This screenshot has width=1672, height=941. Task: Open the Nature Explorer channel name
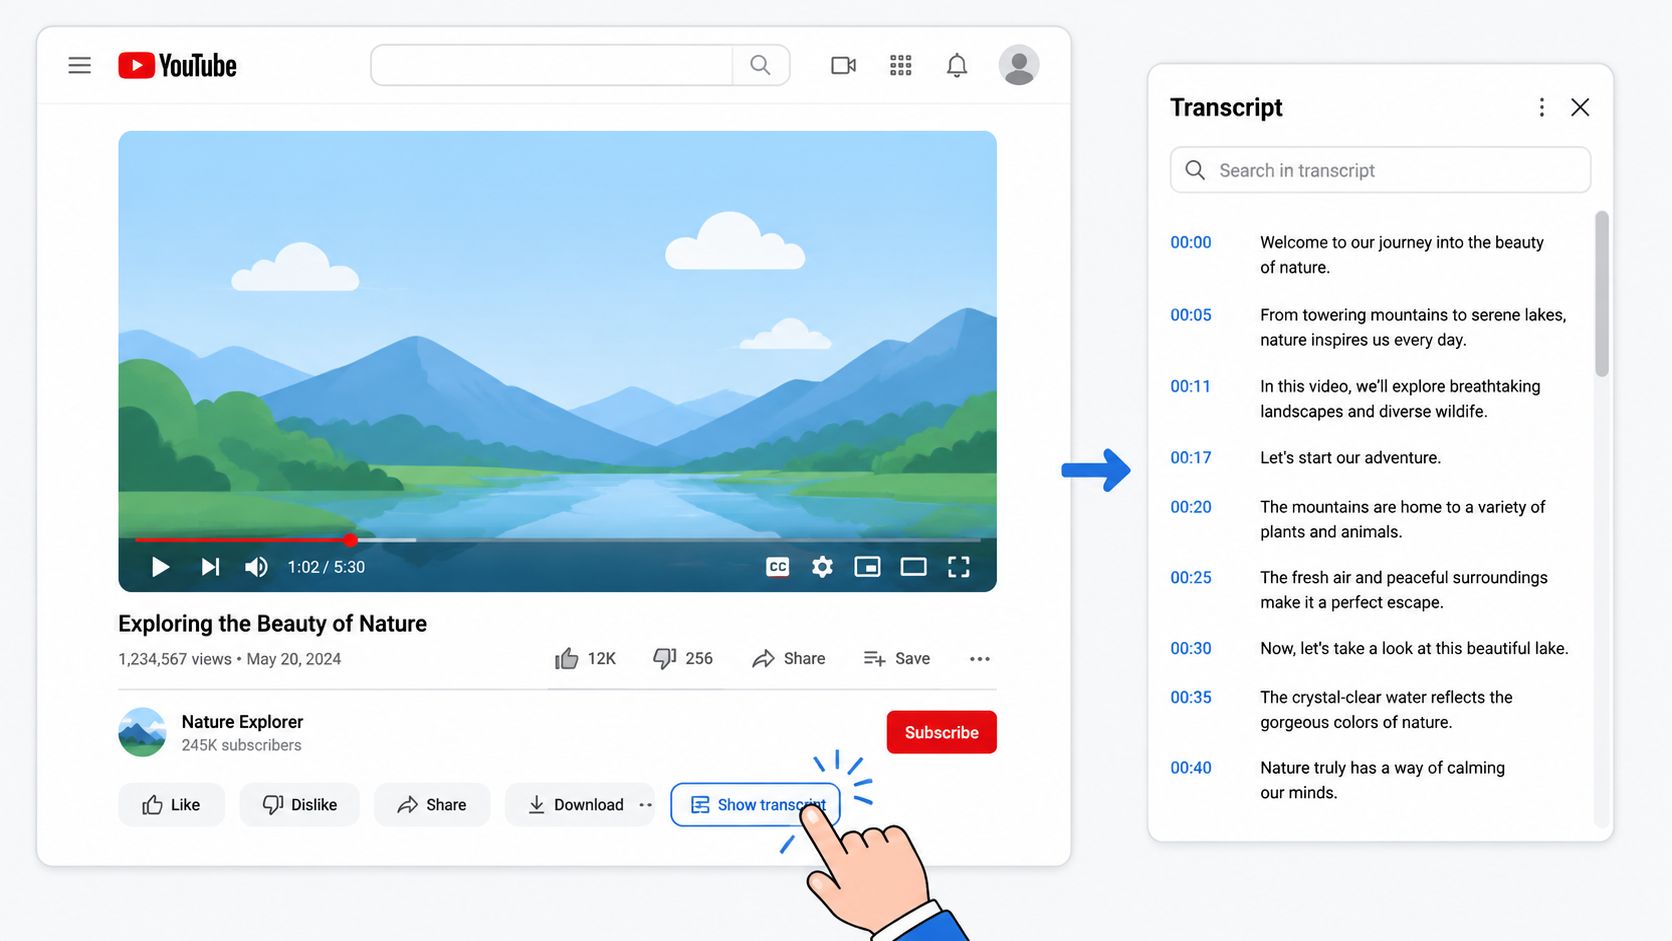tap(242, 722)
